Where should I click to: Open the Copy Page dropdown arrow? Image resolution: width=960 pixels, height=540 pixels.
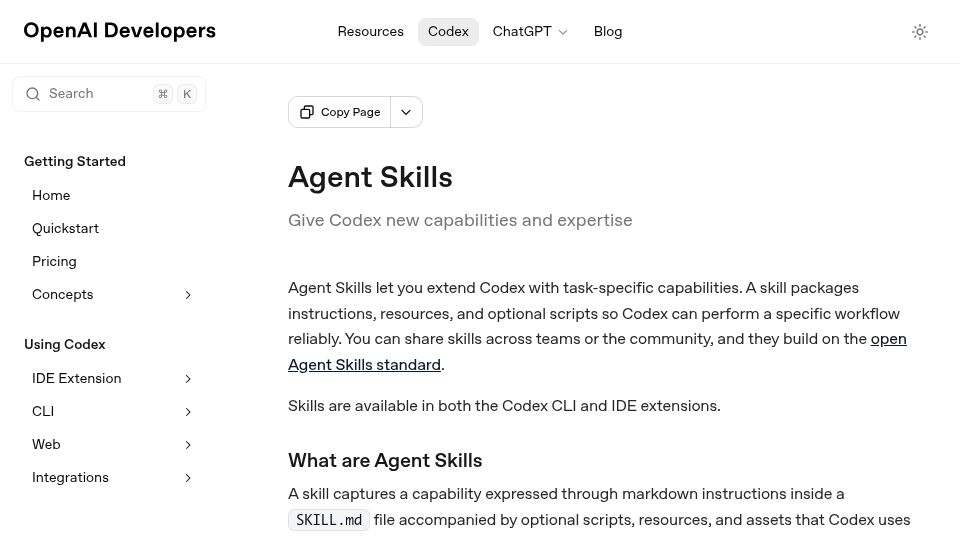pyautogui.click(x=406, y=112)
